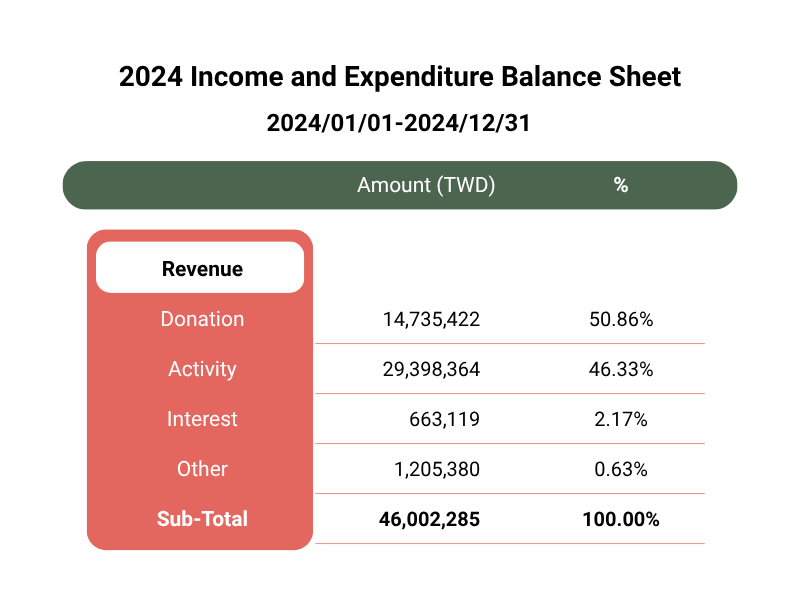Click the % column header
The width and height of the screenshot is (800, 600).
[621, 185]
